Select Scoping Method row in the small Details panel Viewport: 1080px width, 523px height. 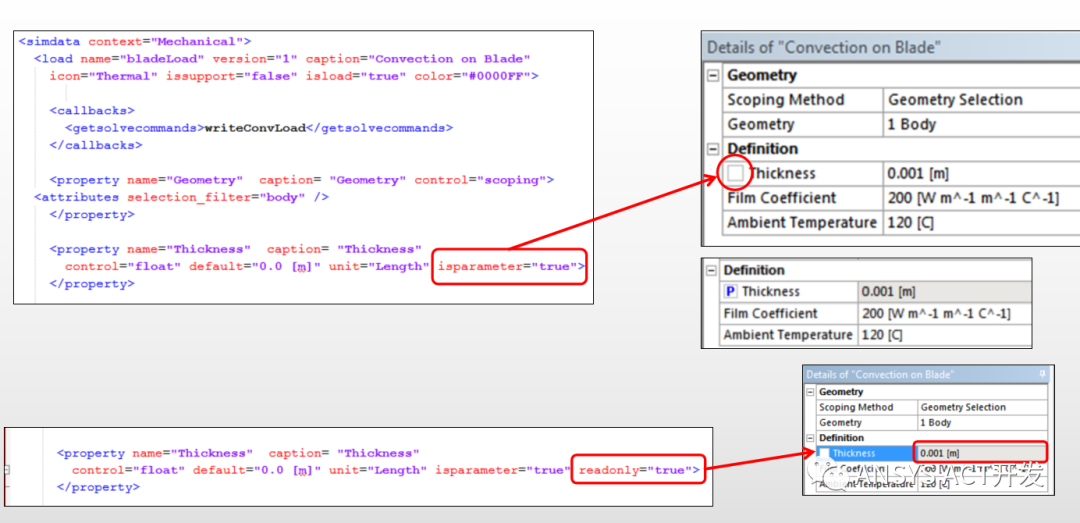click(x=930, y=407)
